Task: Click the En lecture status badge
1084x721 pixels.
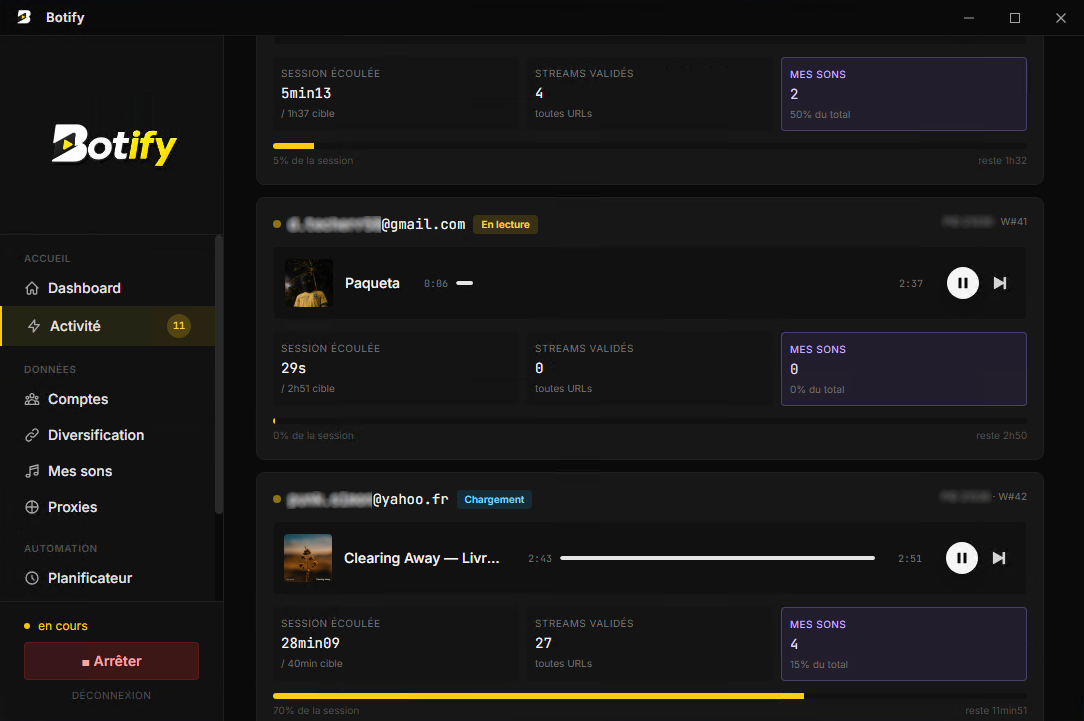Action: tap(505, 225)
